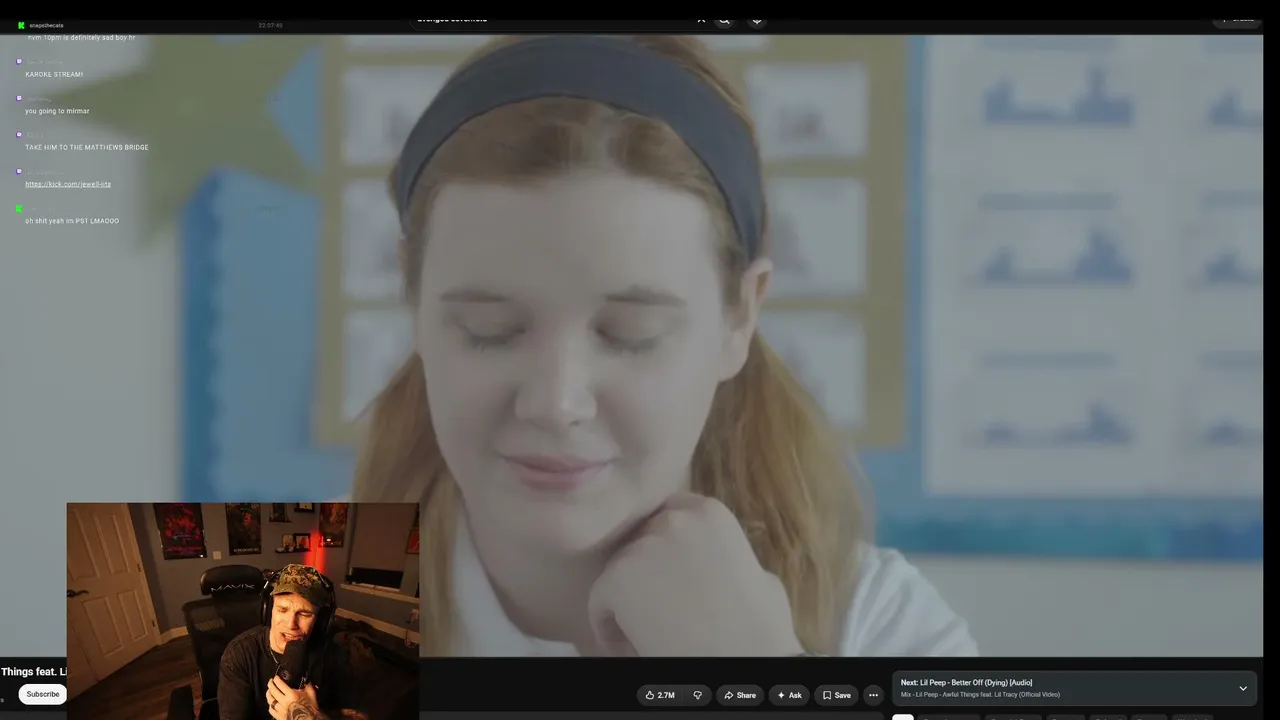The height and width of the screenshot is (720, 1280).
Task: Select chat message "you going to mirmar"
Action: click(x=57, y=111)
